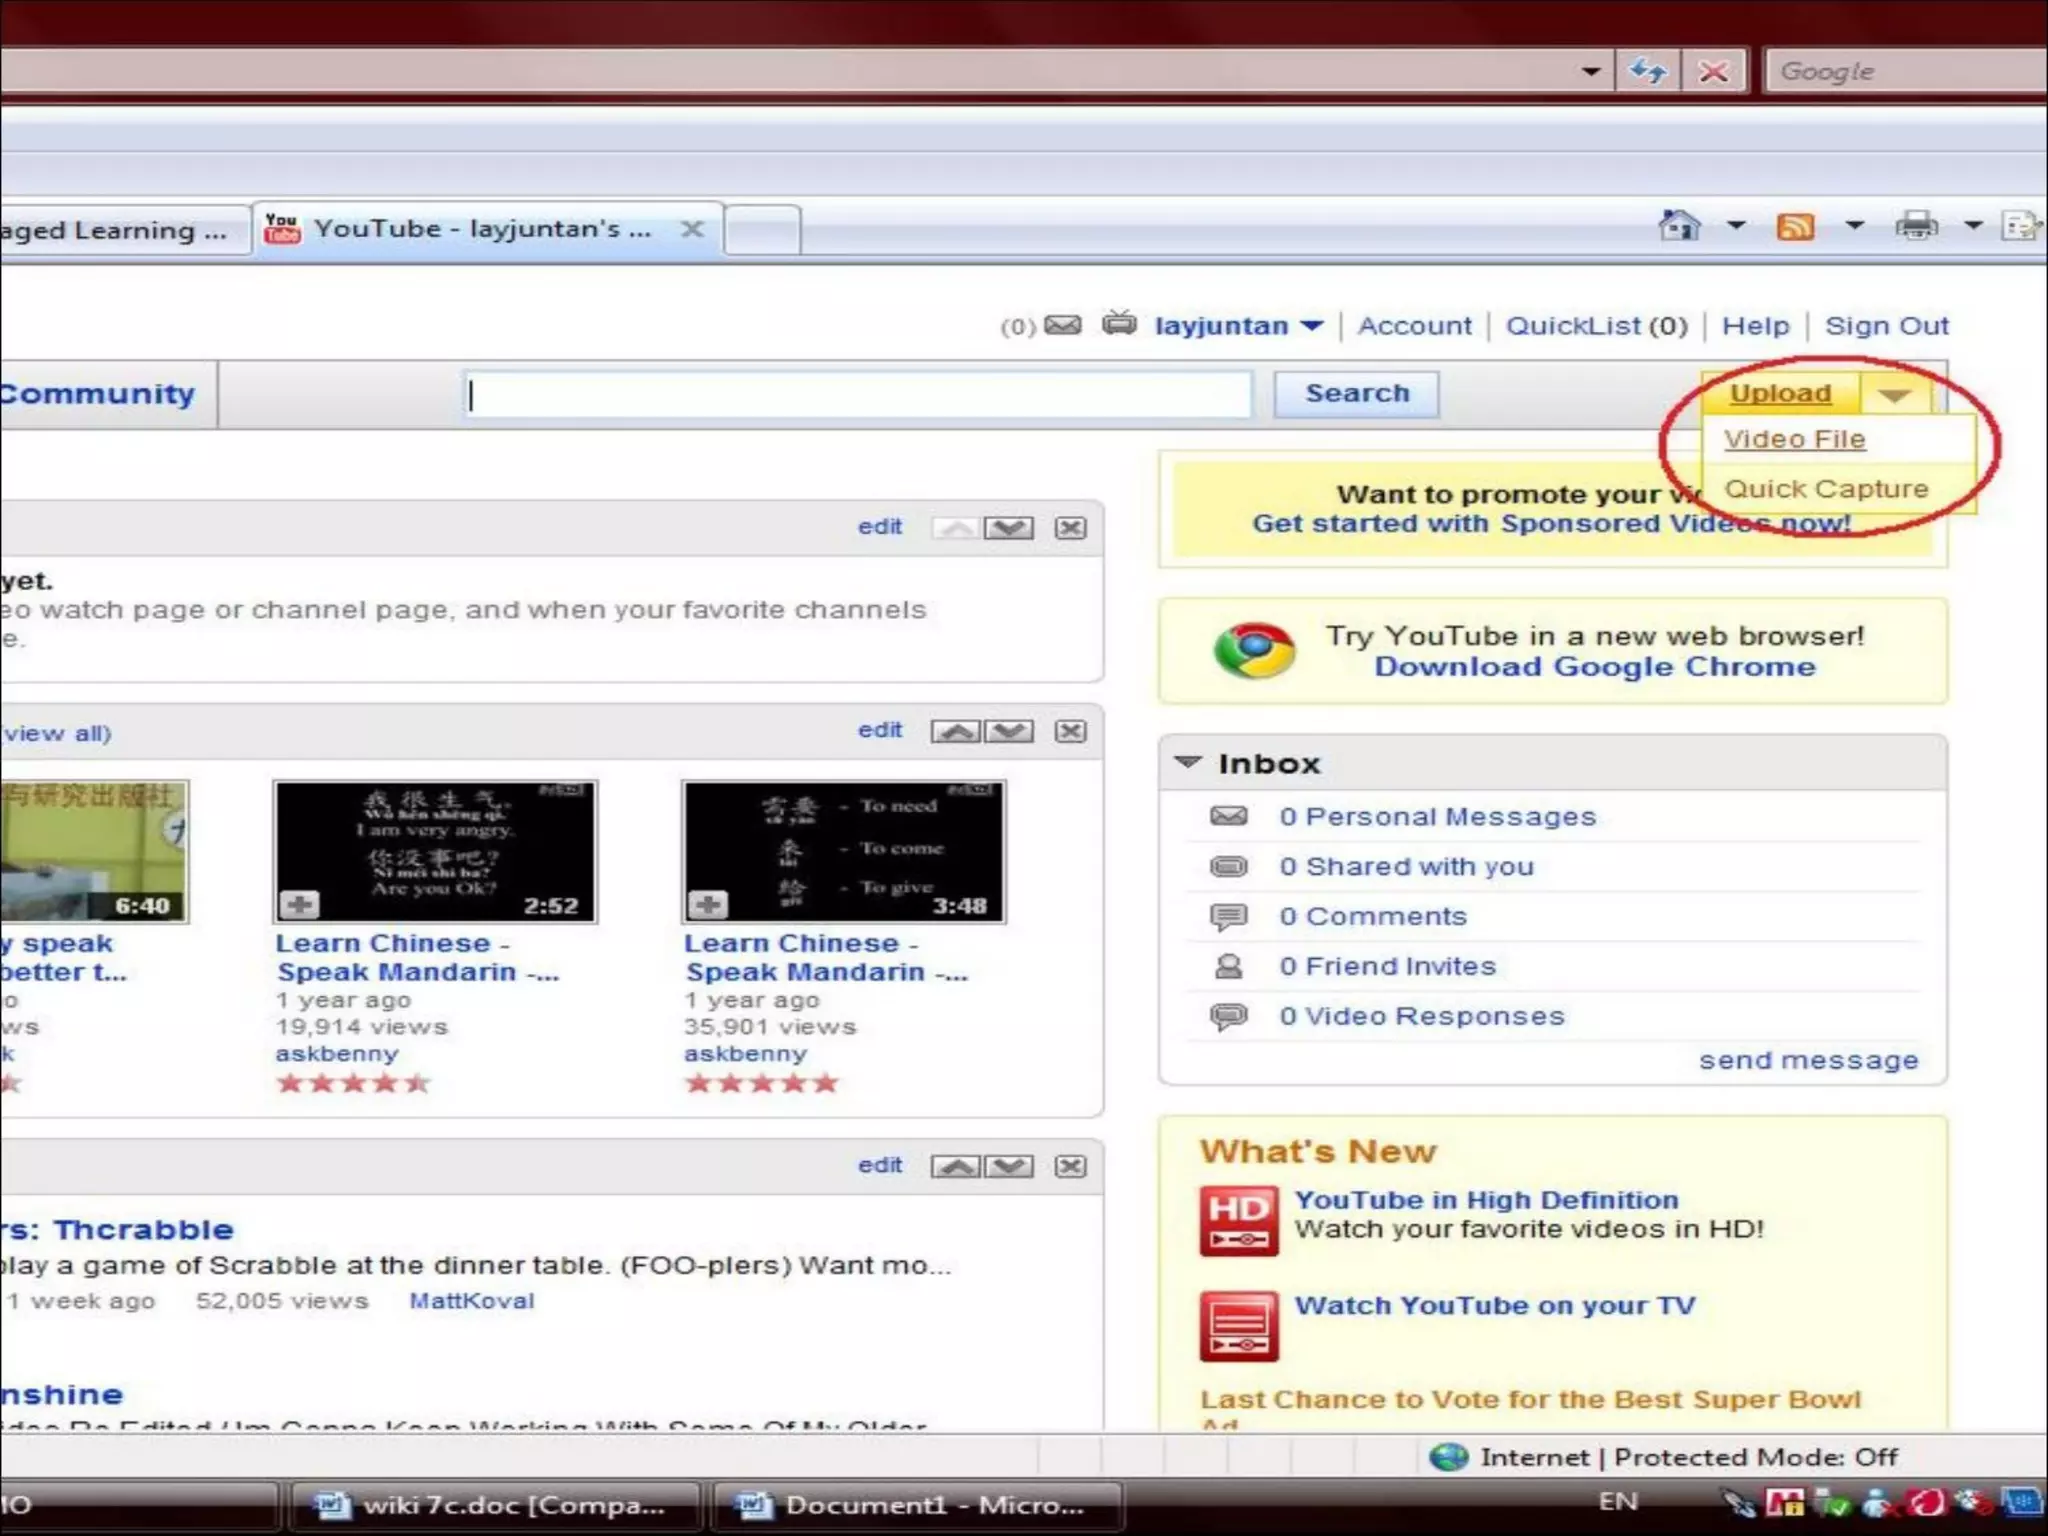
Task: Open the mail envelope icon beside (0)
Action: click(x=1062, y=325)
